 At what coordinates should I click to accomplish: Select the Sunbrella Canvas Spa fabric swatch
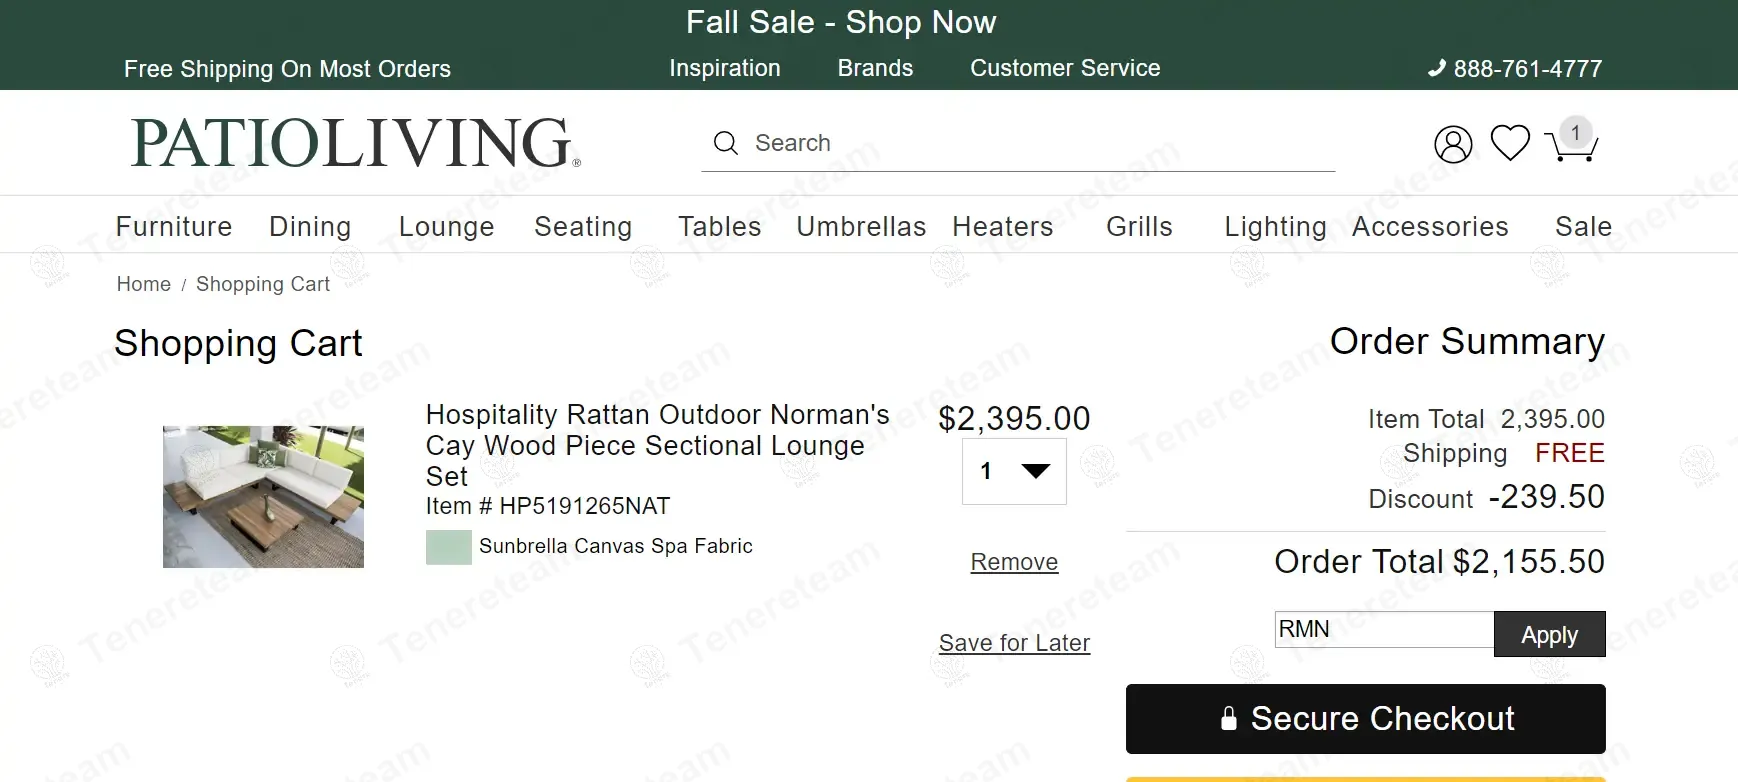click(x=449, y=547)
